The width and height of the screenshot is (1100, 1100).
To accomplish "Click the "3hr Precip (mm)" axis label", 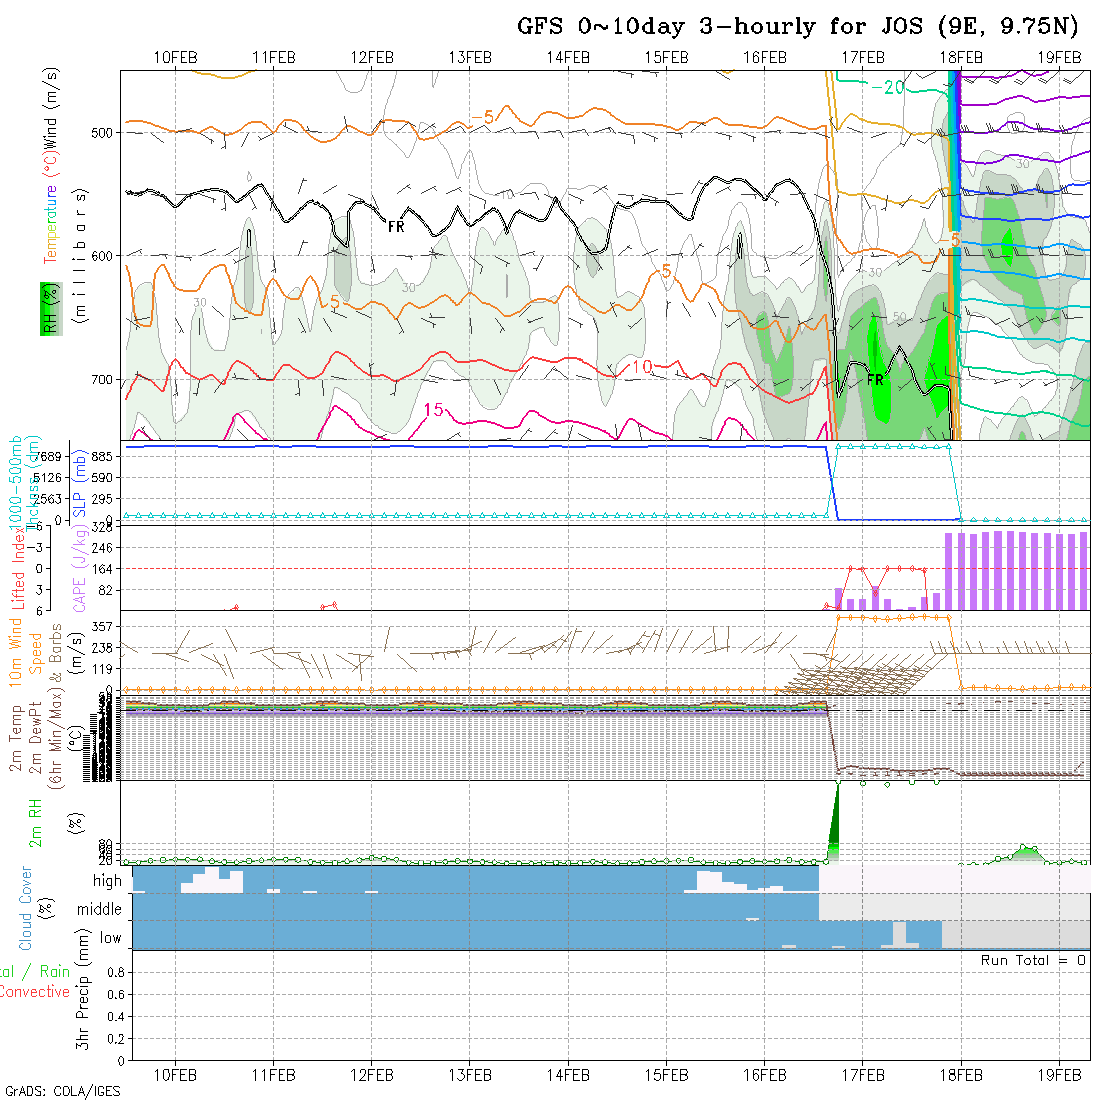I will [83, 990].
